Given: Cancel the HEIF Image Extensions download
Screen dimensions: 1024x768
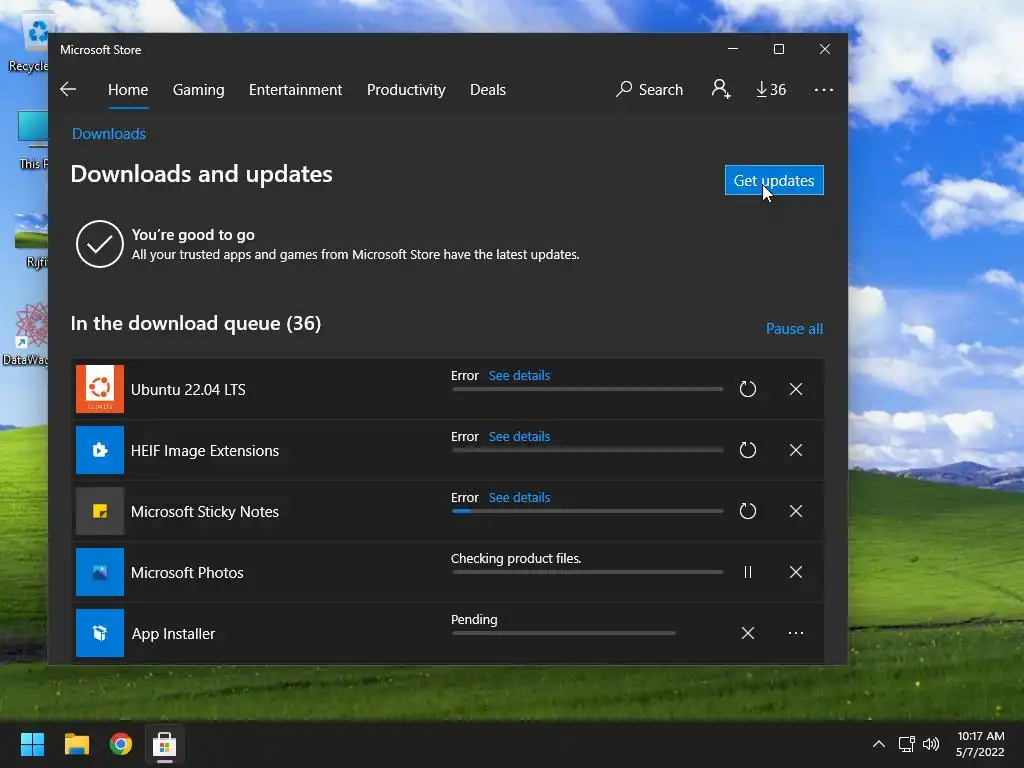Looking at the screenshot, I should pos(795,450).
